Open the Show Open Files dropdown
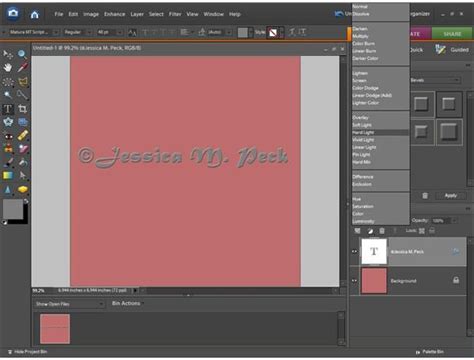Image resolution: width=474 pixels, height=360 pixels. click(69, 304)
